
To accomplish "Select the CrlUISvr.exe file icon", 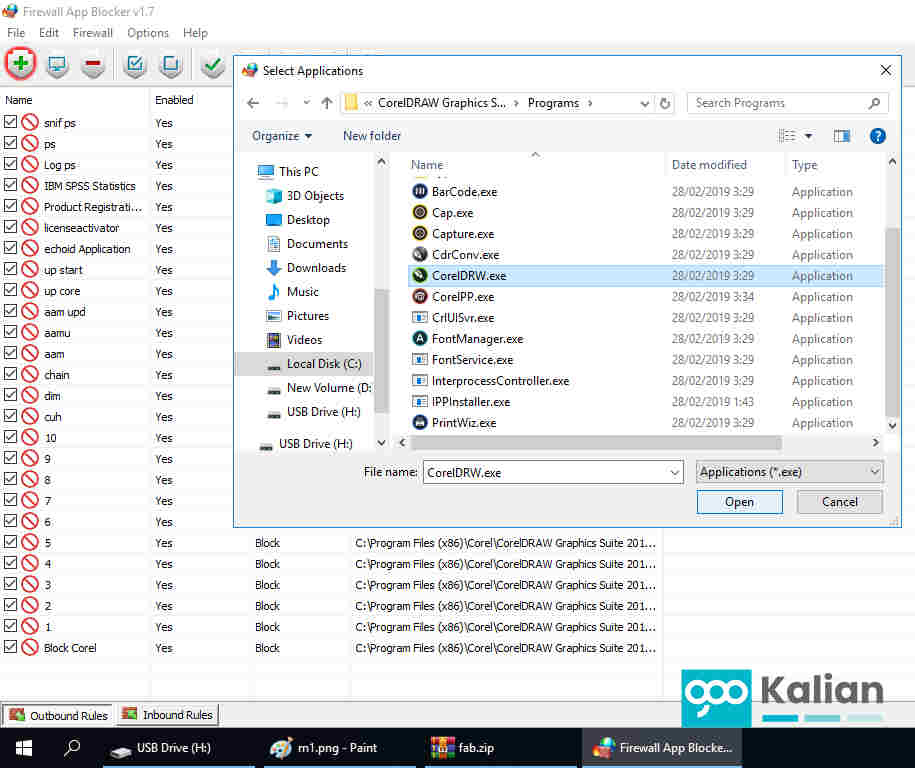I will [420, 317].
